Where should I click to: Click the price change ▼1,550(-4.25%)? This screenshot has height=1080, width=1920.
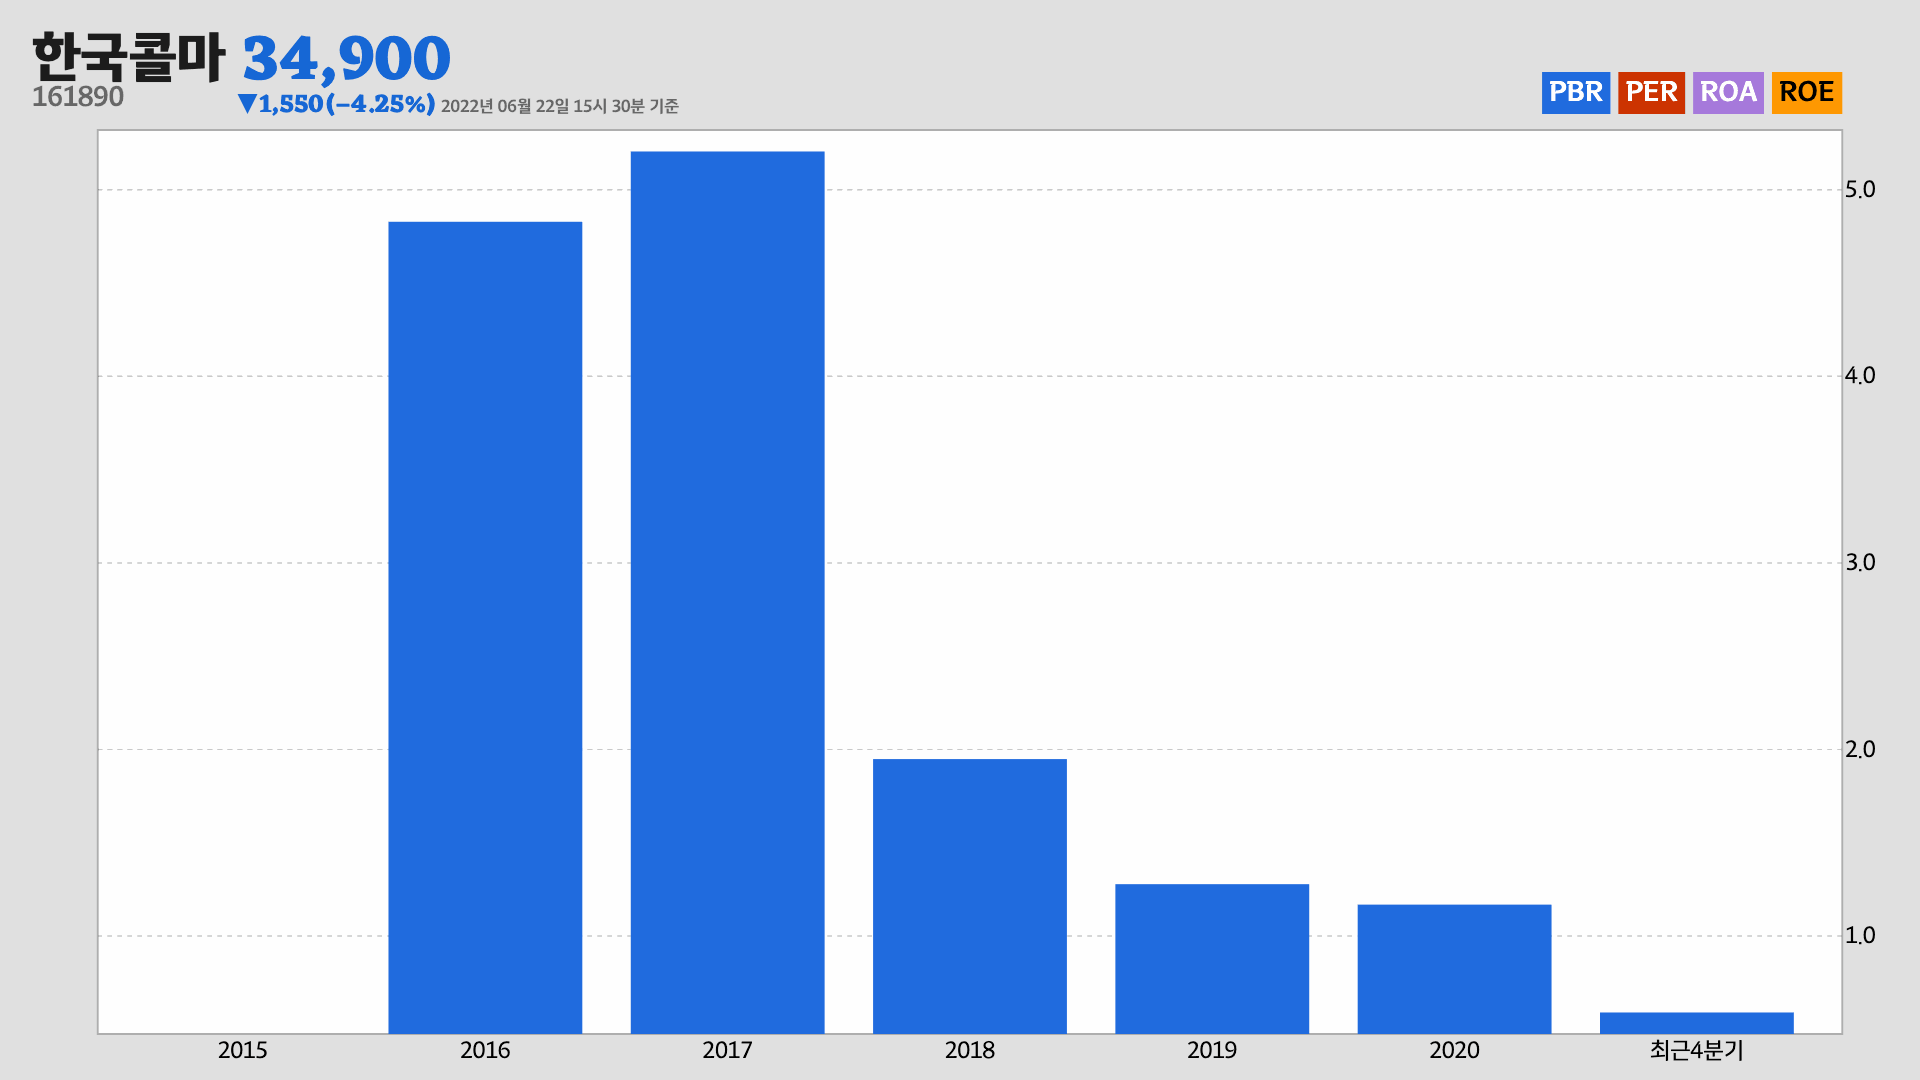(336, 104)
